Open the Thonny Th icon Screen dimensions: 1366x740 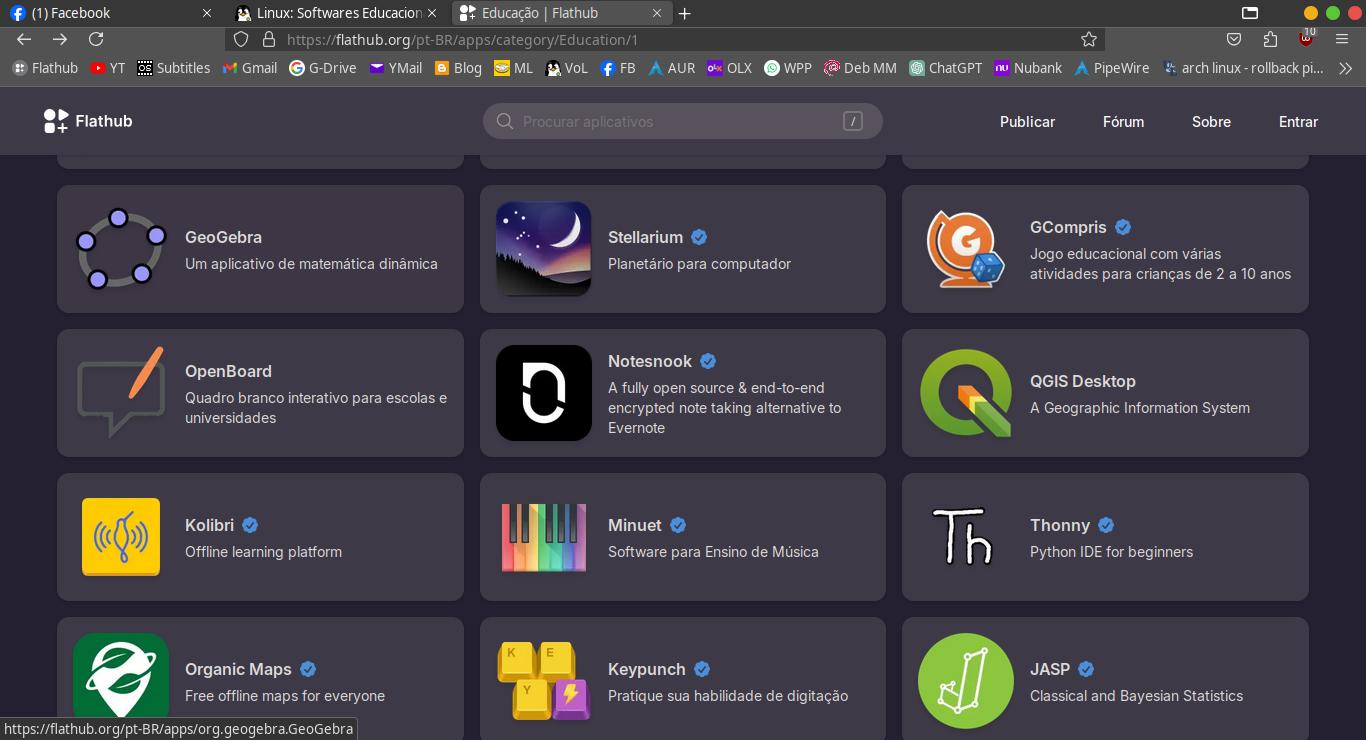coord(963,537)
